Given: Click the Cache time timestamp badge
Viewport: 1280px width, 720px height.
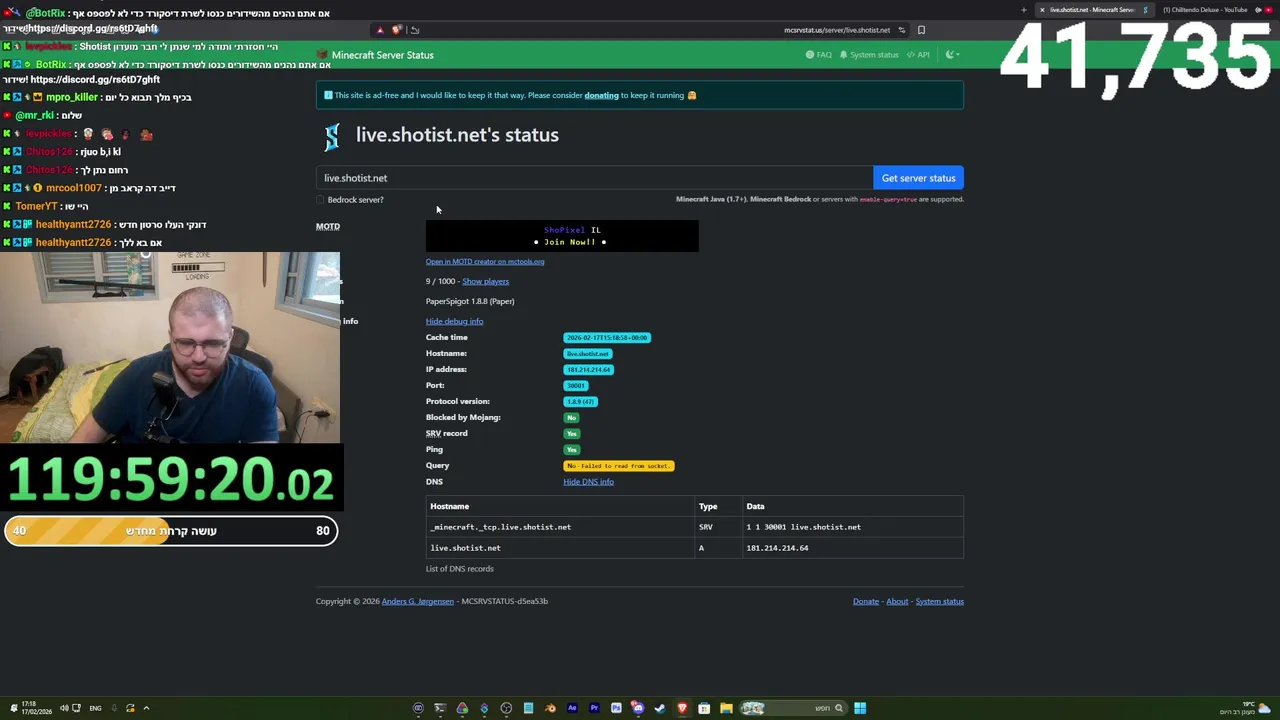Looking at the screenshot, I should point(607,337).
